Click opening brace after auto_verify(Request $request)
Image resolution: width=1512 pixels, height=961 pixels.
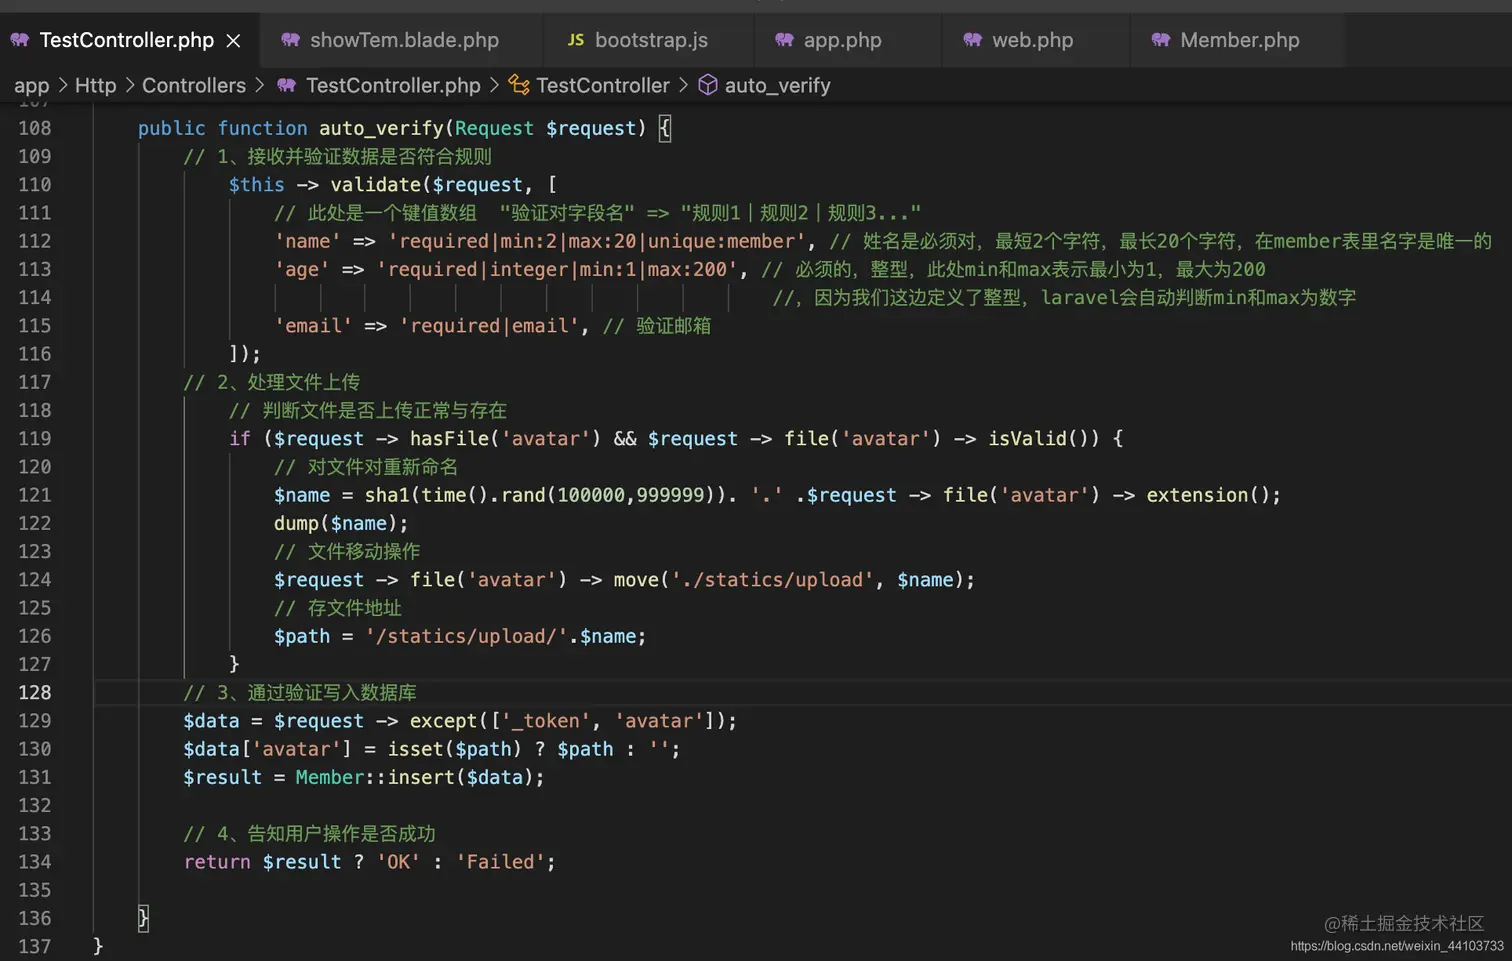pos(665,129)
